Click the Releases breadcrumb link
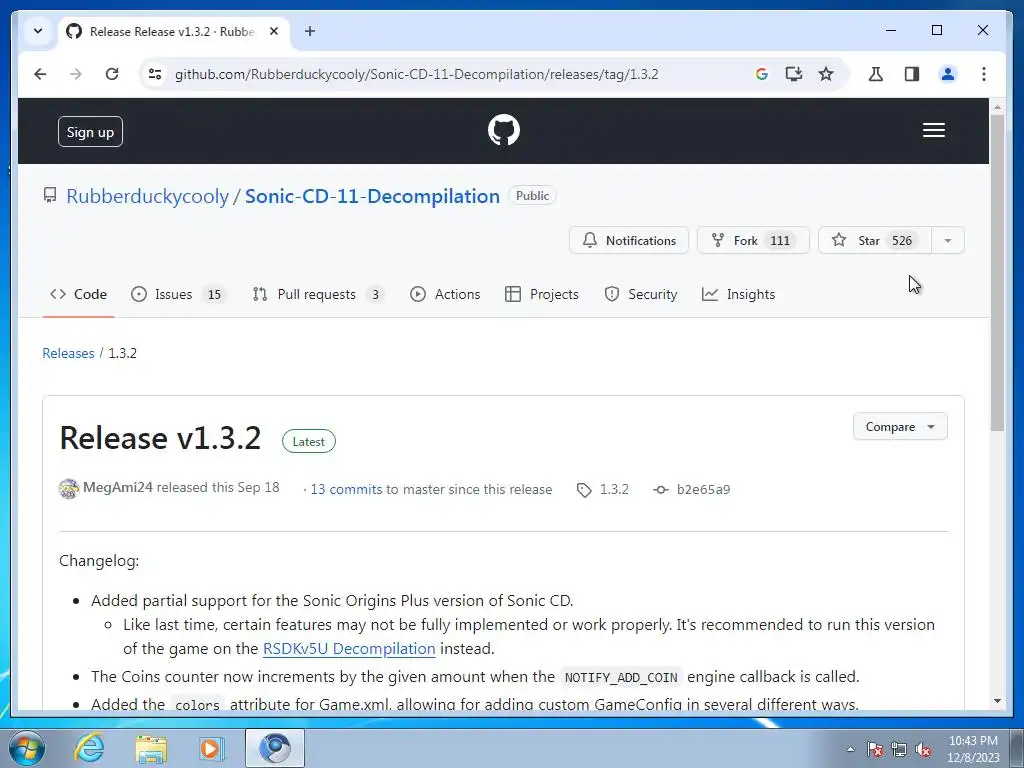The image size is (1024, 768). point(68,353)
